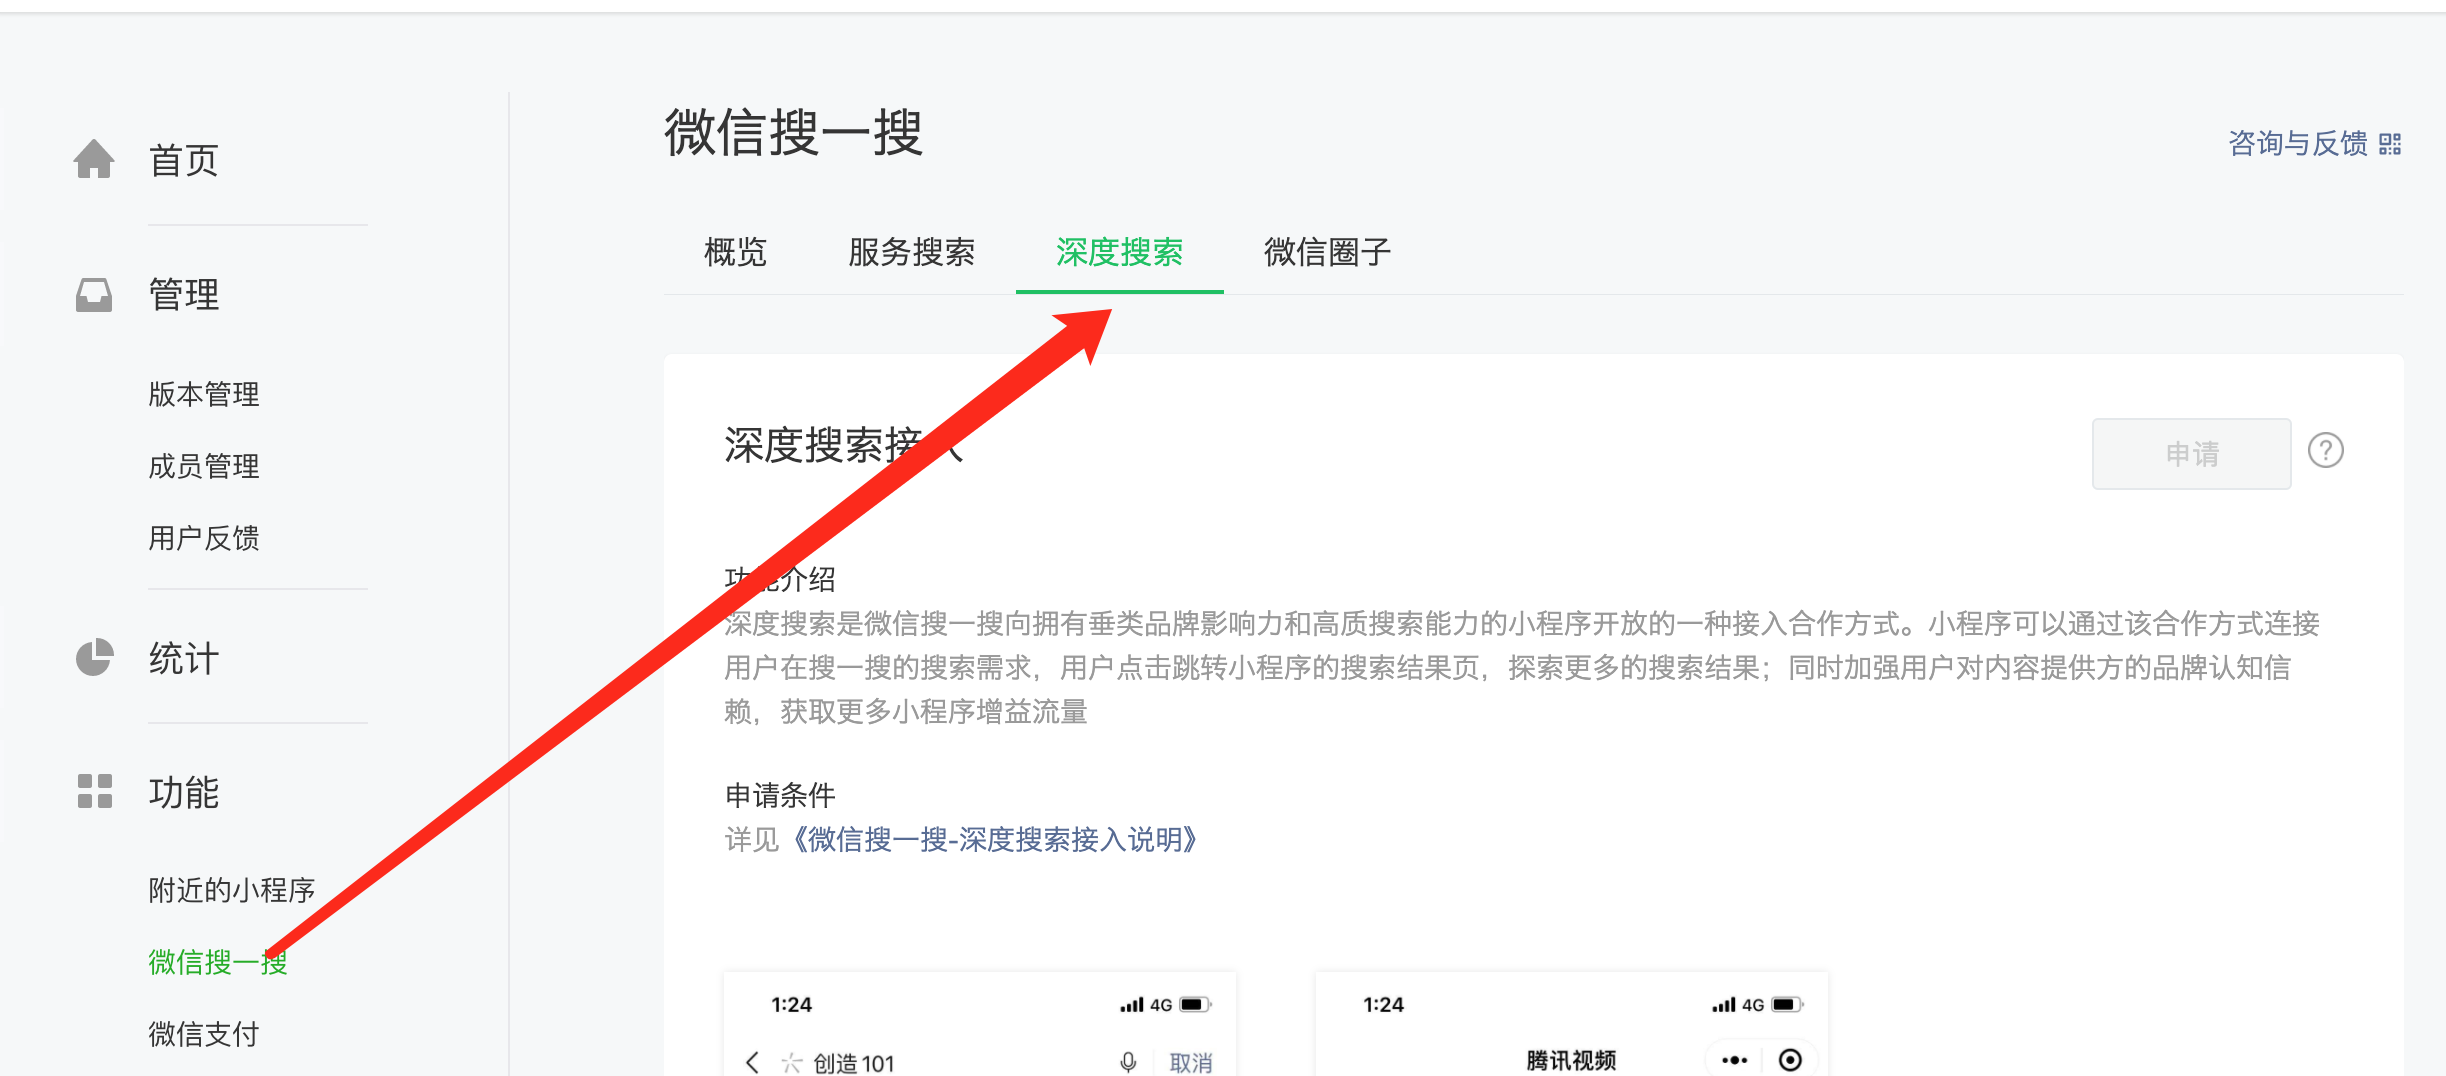
Task: Click the 首页 house icon
Action: [94, 159]
